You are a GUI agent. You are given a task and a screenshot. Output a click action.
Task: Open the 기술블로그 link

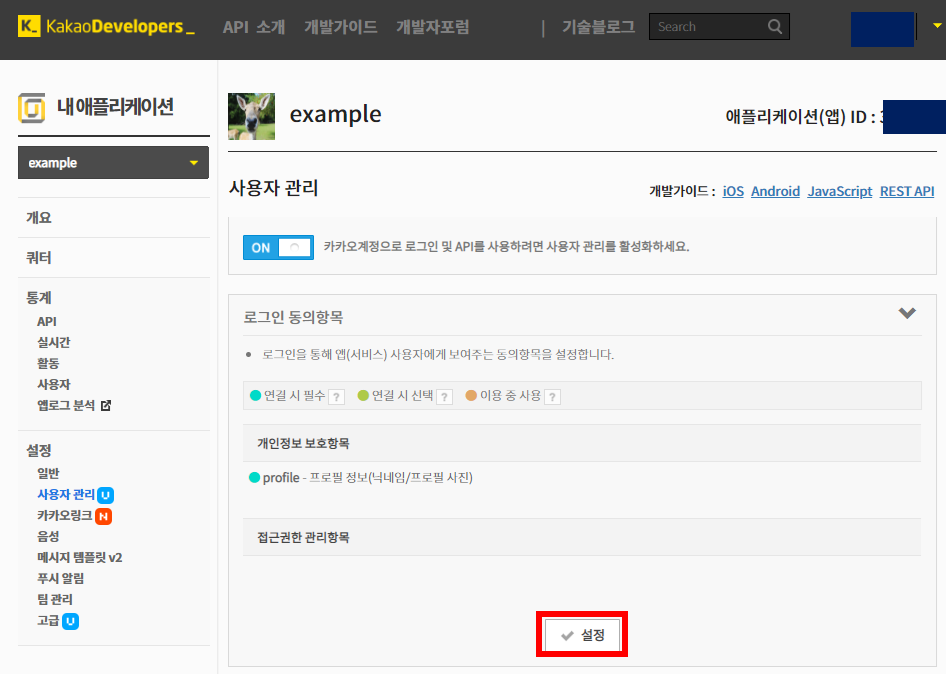(x=598, y=27)
